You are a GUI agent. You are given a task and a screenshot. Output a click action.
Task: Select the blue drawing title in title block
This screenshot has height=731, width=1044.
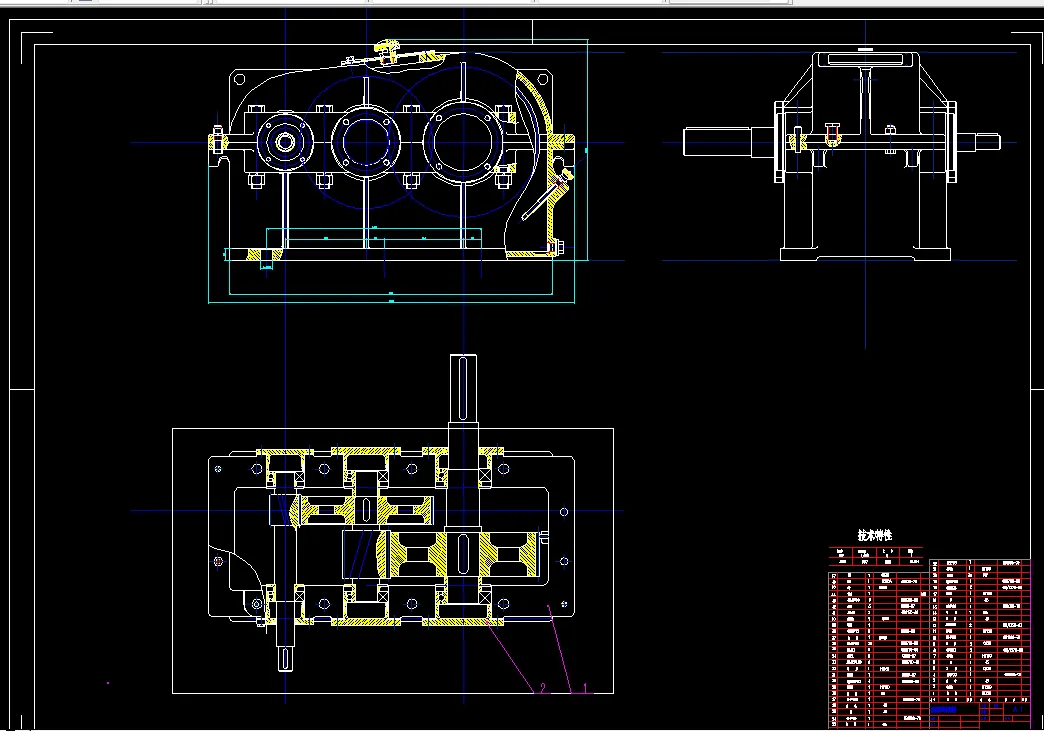943,710
